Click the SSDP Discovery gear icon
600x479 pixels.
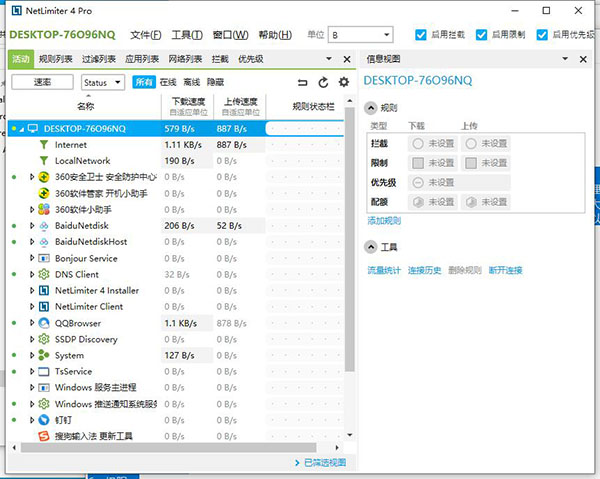44,339
